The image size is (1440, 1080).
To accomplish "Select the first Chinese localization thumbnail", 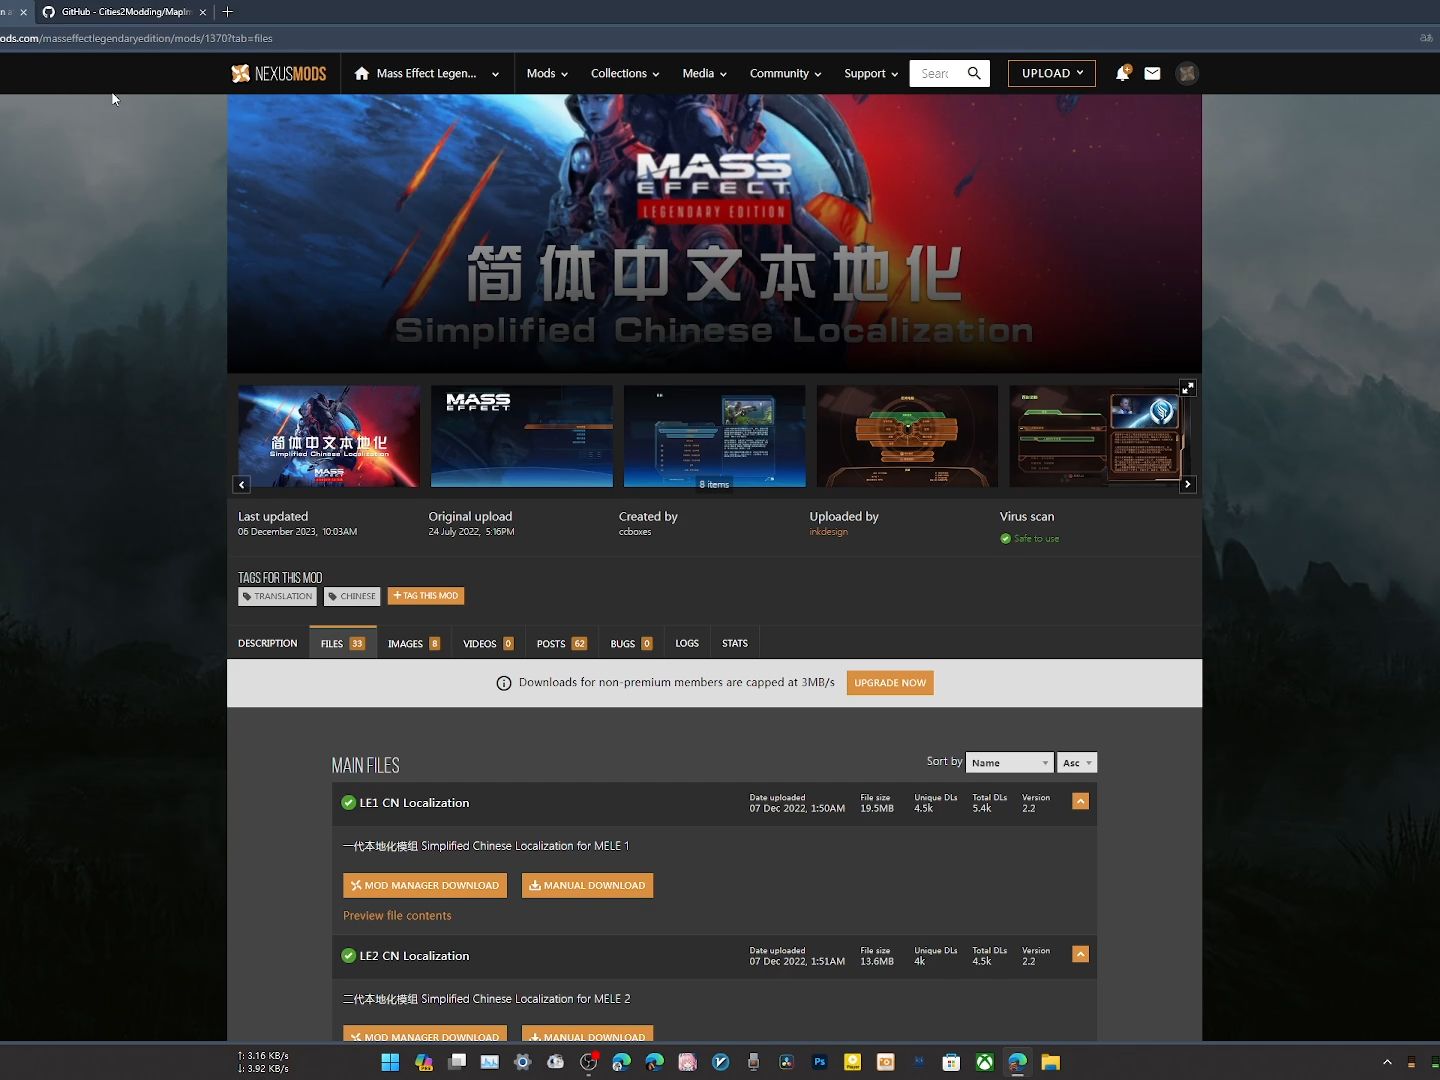I will 329,436.
